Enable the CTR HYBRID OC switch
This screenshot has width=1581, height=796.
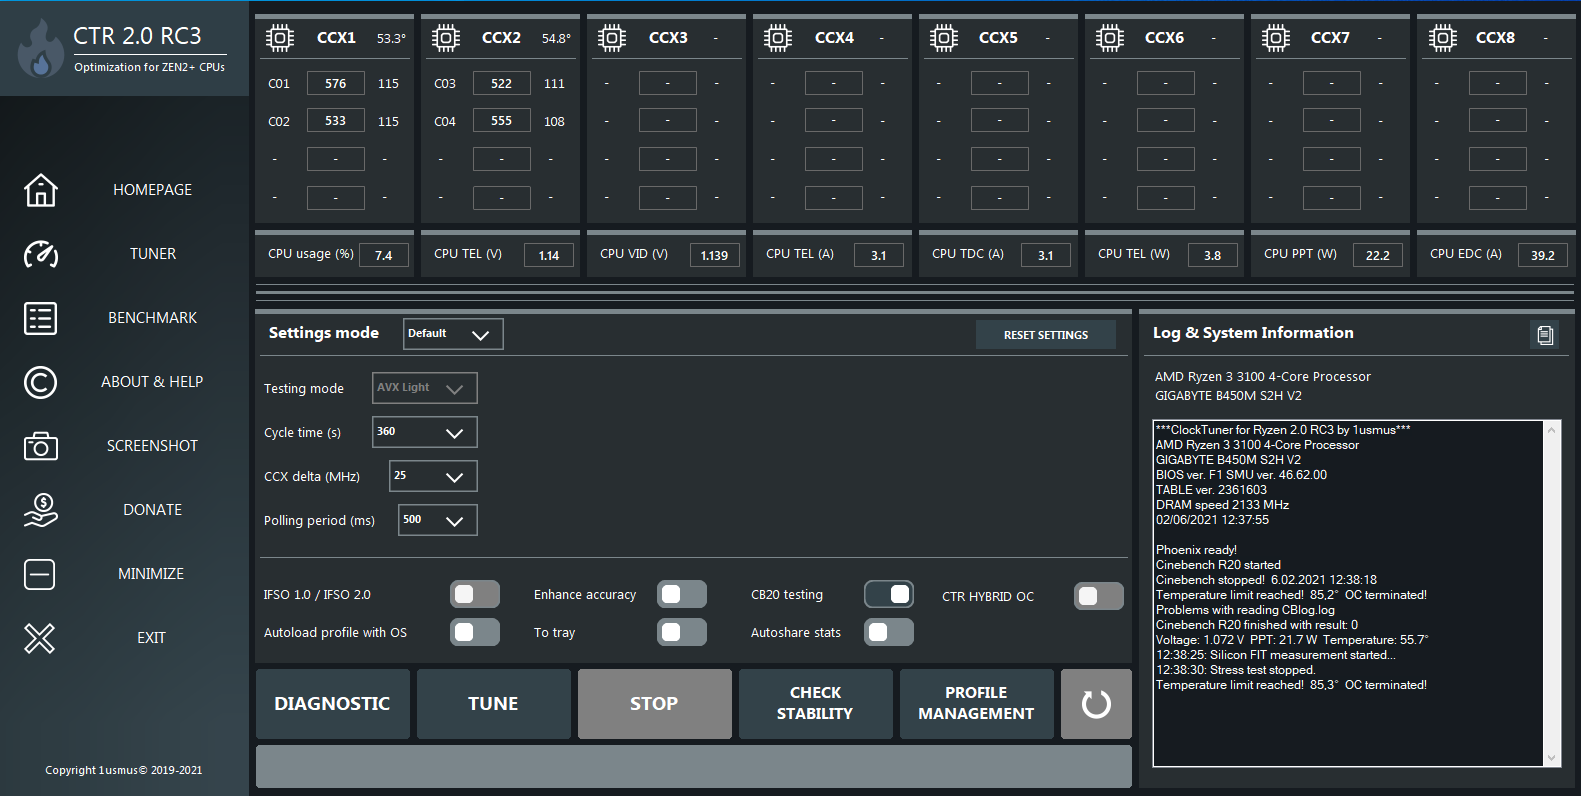[1099, 596]
